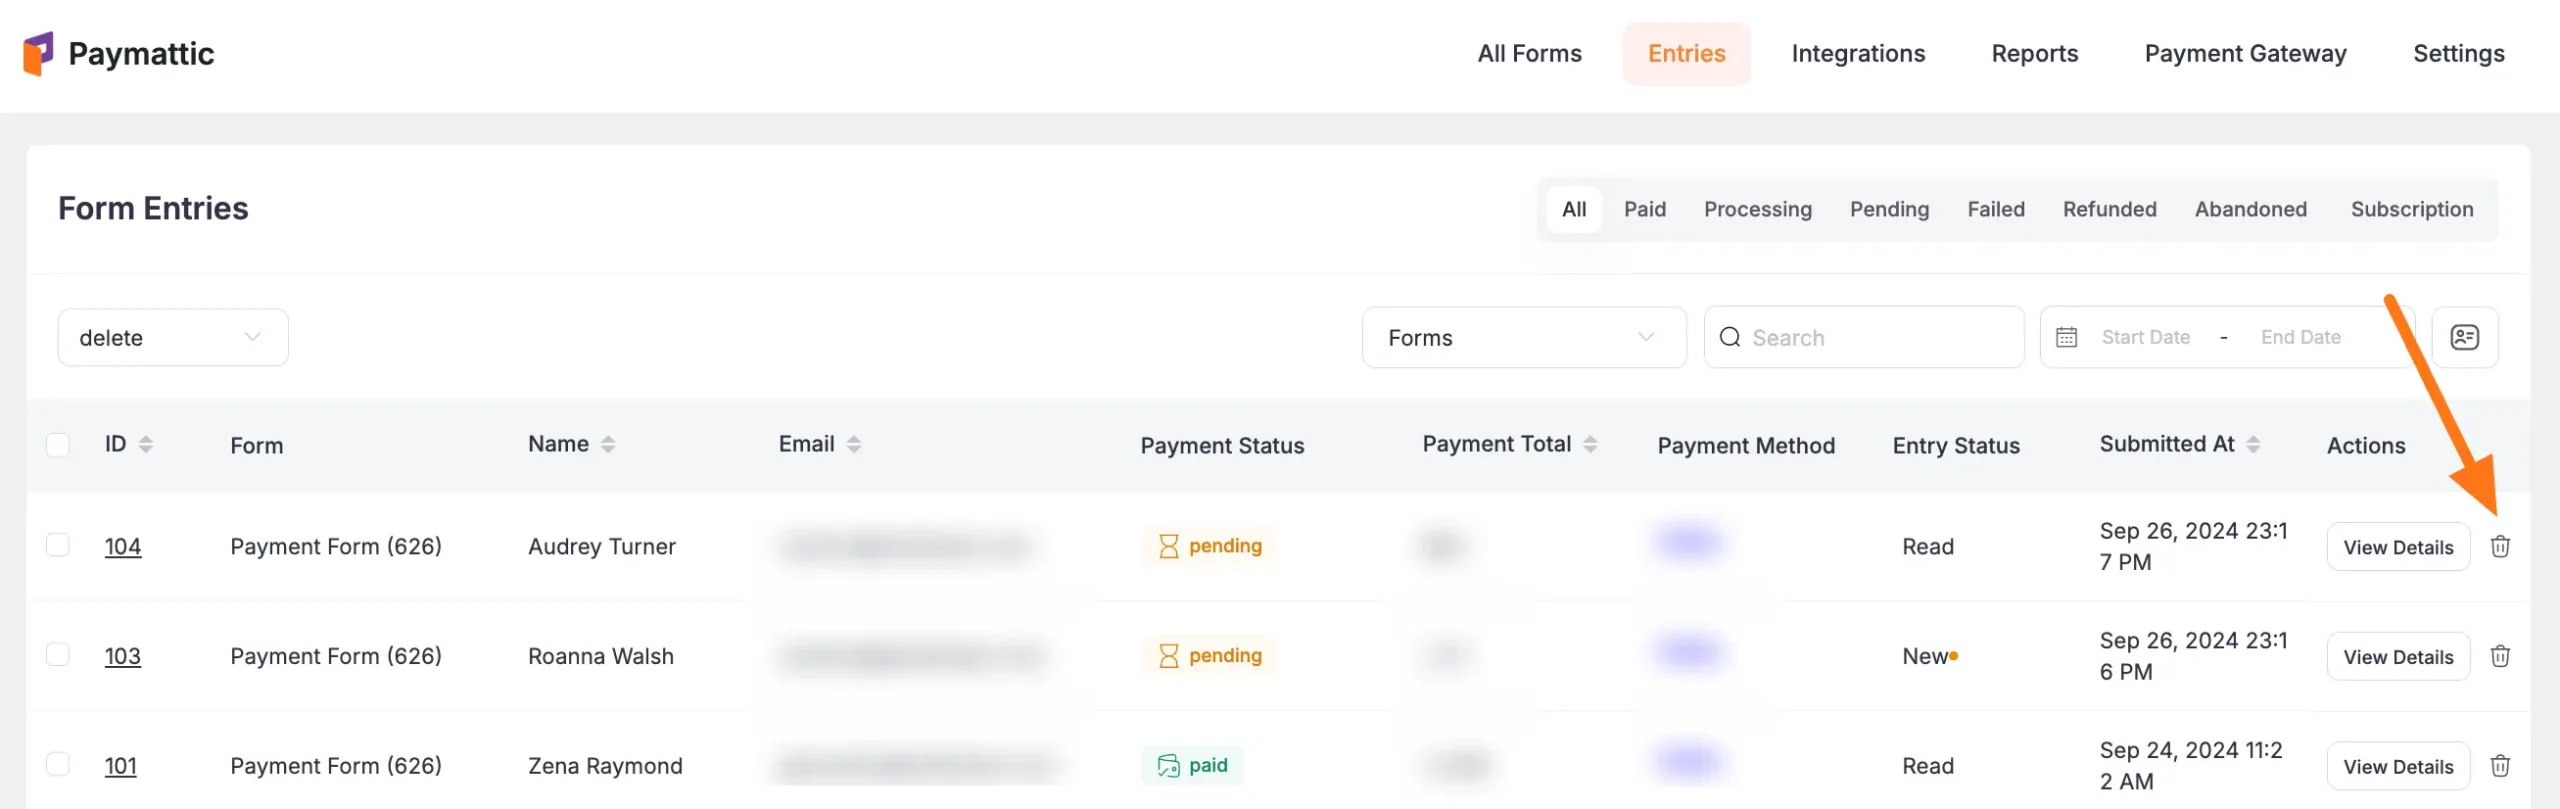The image size is (2560, 809).
Task: Expand the Forms filter dropdown
Action: click(x=1523, y=338)
